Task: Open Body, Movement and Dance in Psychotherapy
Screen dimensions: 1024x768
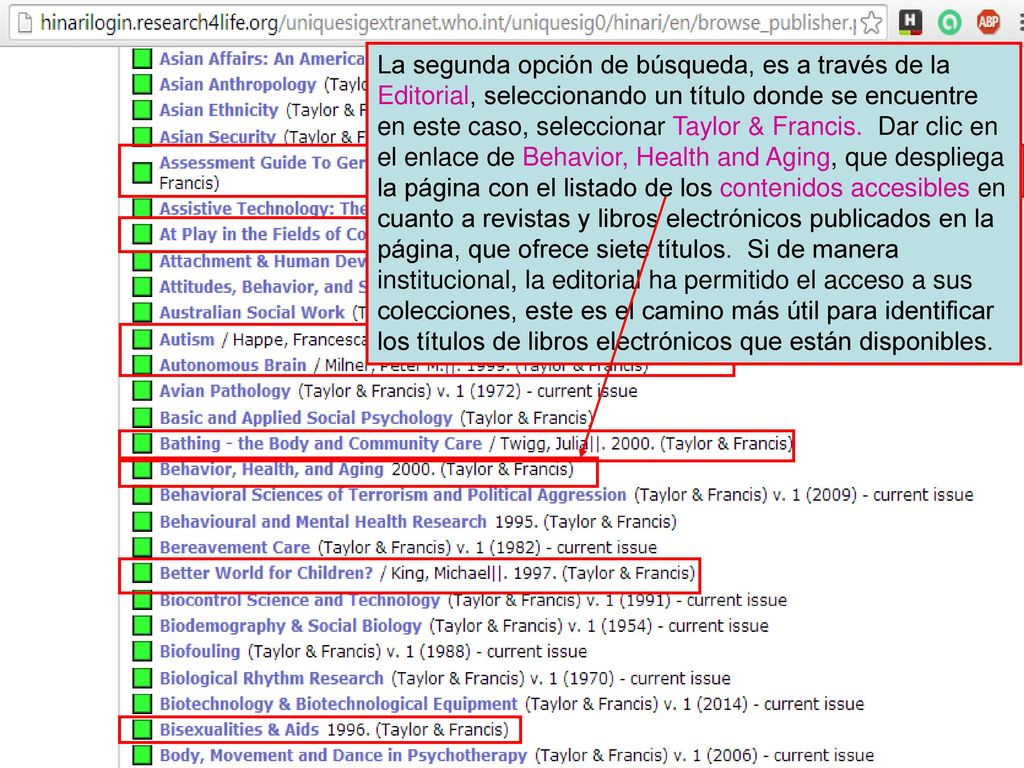Action: (x=343, y=755)
